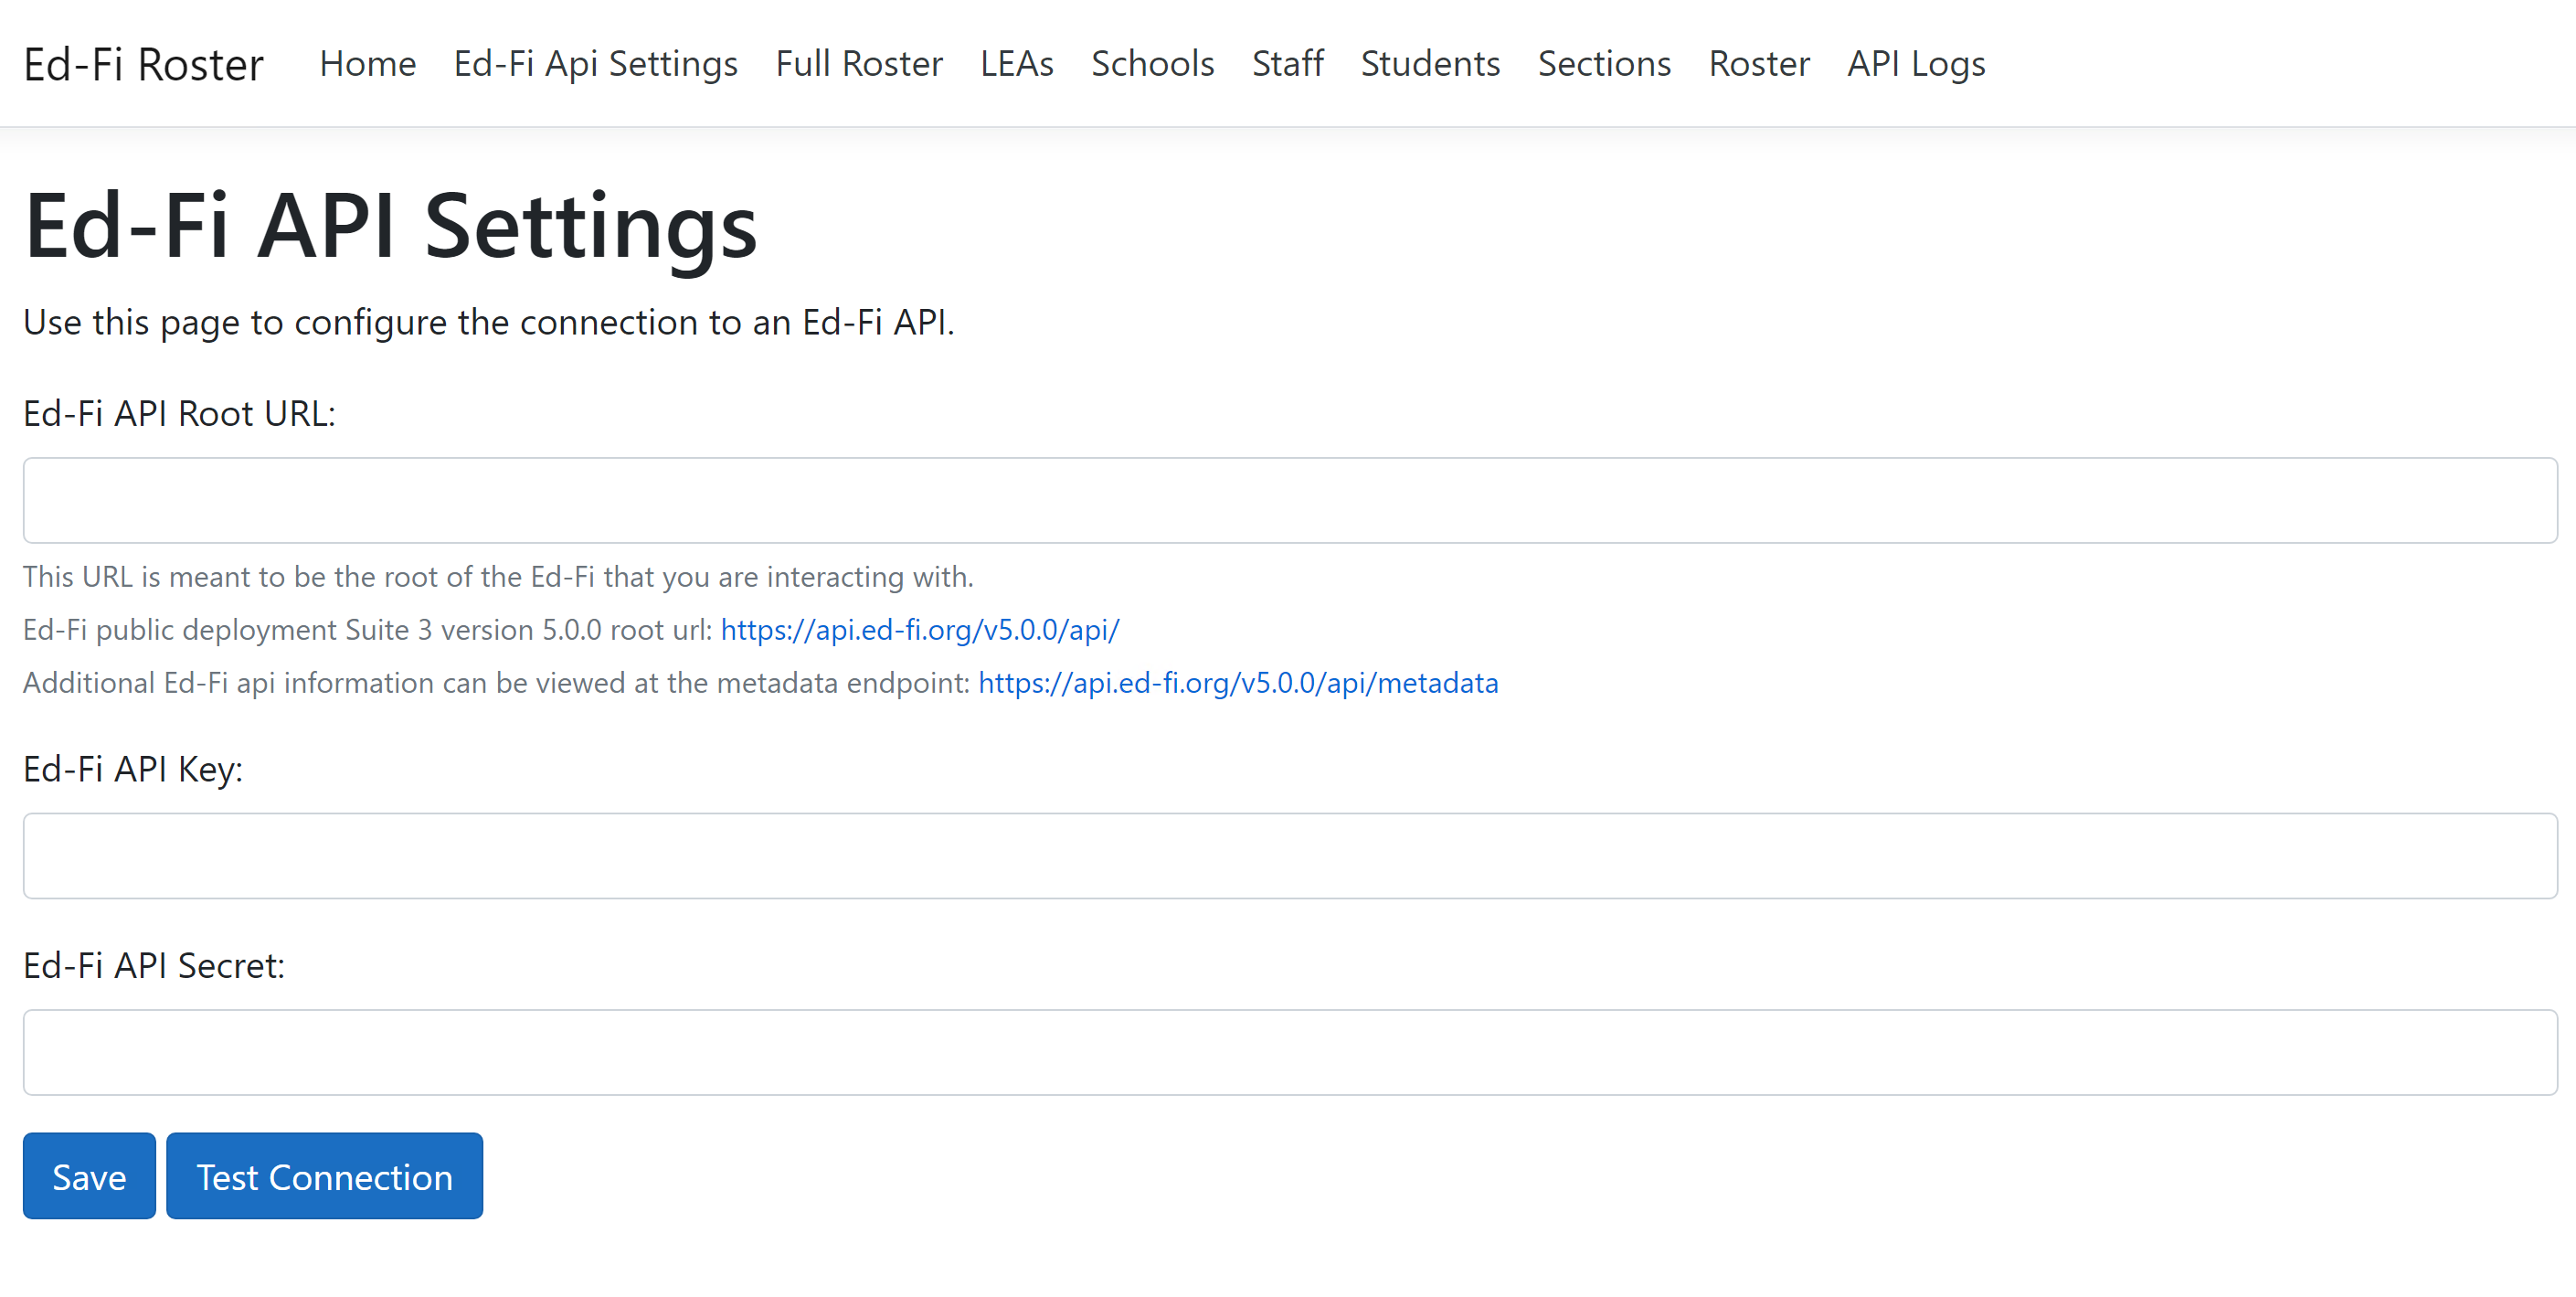The width and height of the screenshot is (2576, 1297).
Task: Navigate to LEAs
Action: point(1016,64)
